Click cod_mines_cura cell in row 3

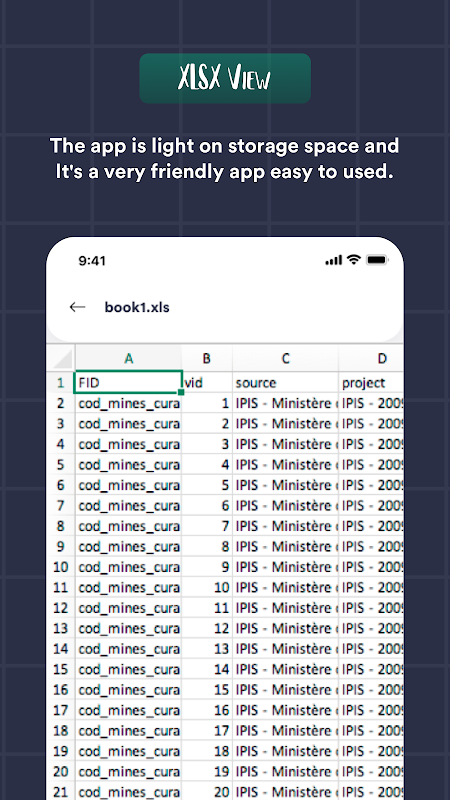(129, 424)
